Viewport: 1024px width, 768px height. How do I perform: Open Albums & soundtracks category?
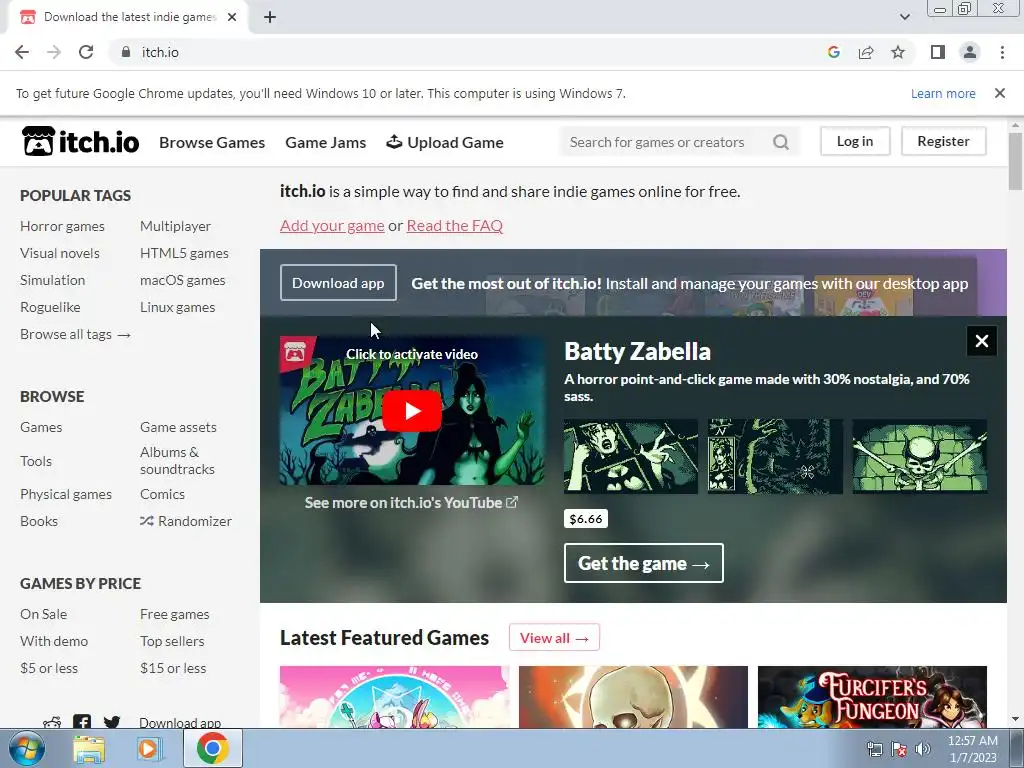[x=177, y=460]
